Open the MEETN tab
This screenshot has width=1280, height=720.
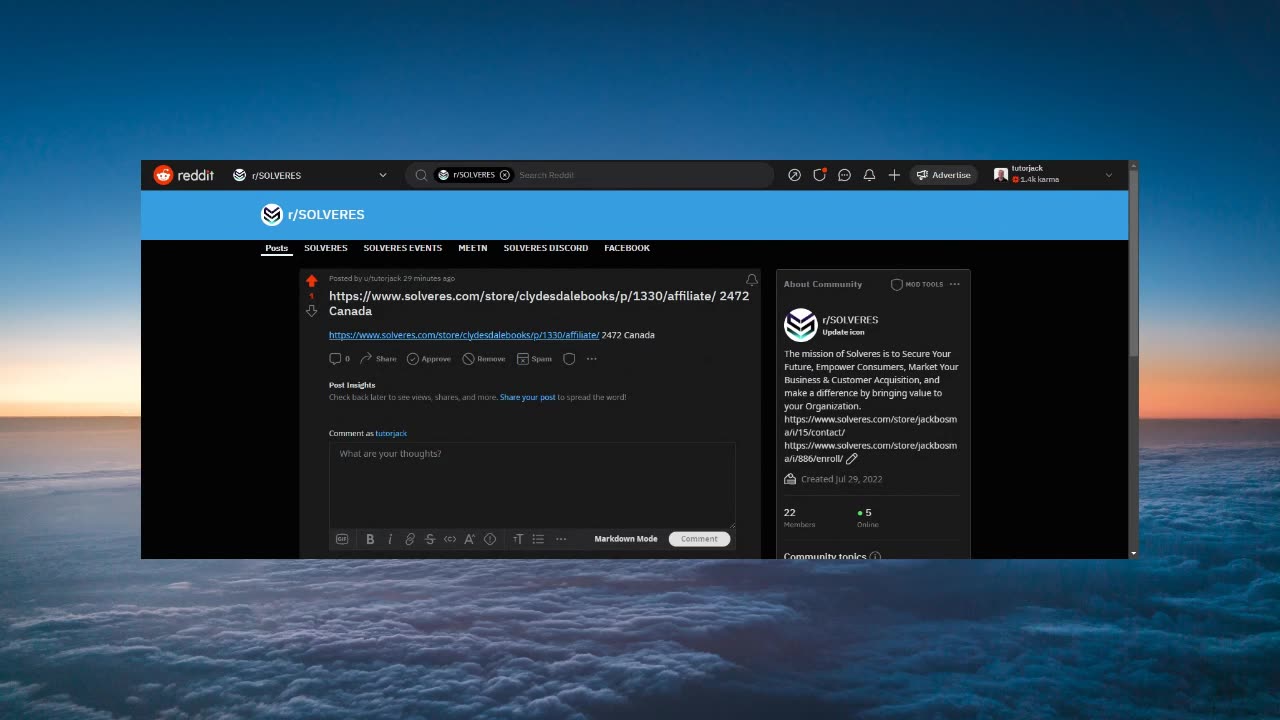click(473, 248)
